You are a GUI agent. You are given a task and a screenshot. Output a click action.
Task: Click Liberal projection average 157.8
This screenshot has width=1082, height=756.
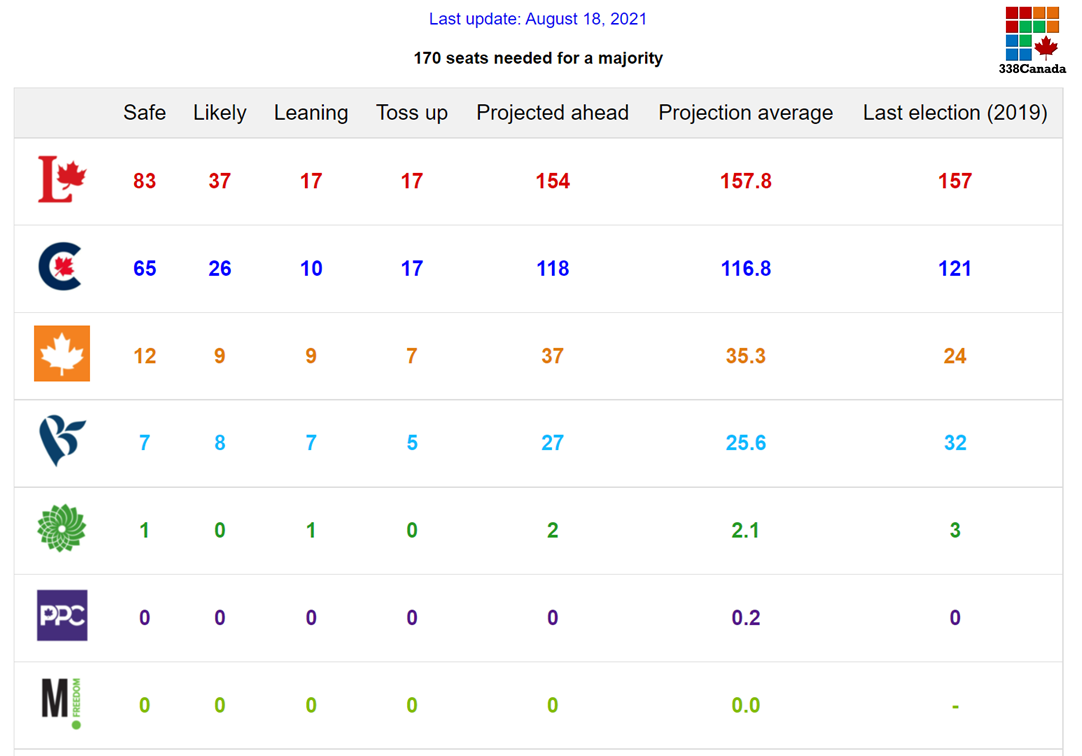[745, 181]
